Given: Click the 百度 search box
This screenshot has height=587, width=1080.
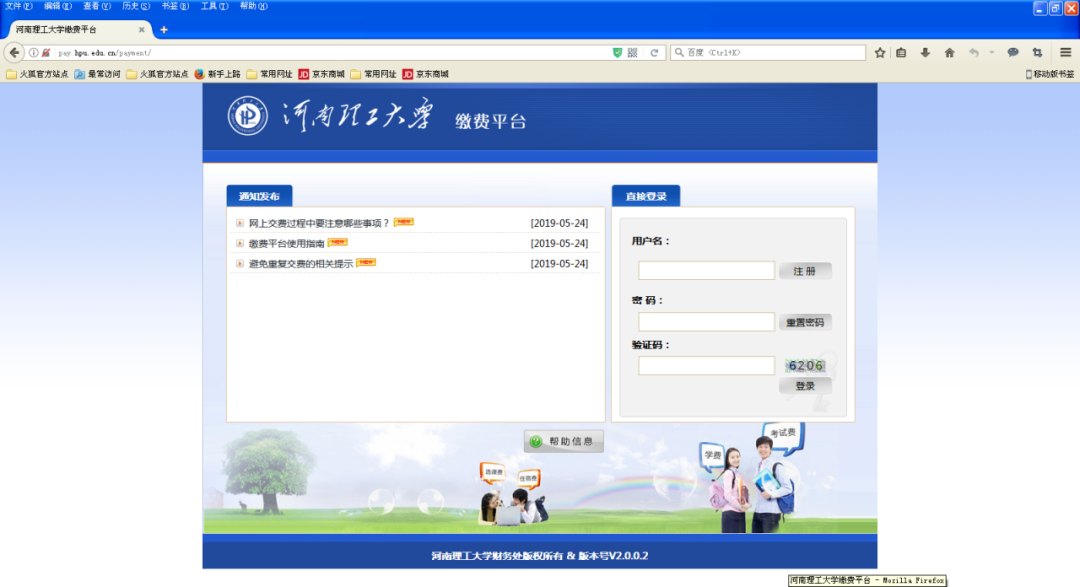Looking at the screenshot, I should tap(768, 52).
